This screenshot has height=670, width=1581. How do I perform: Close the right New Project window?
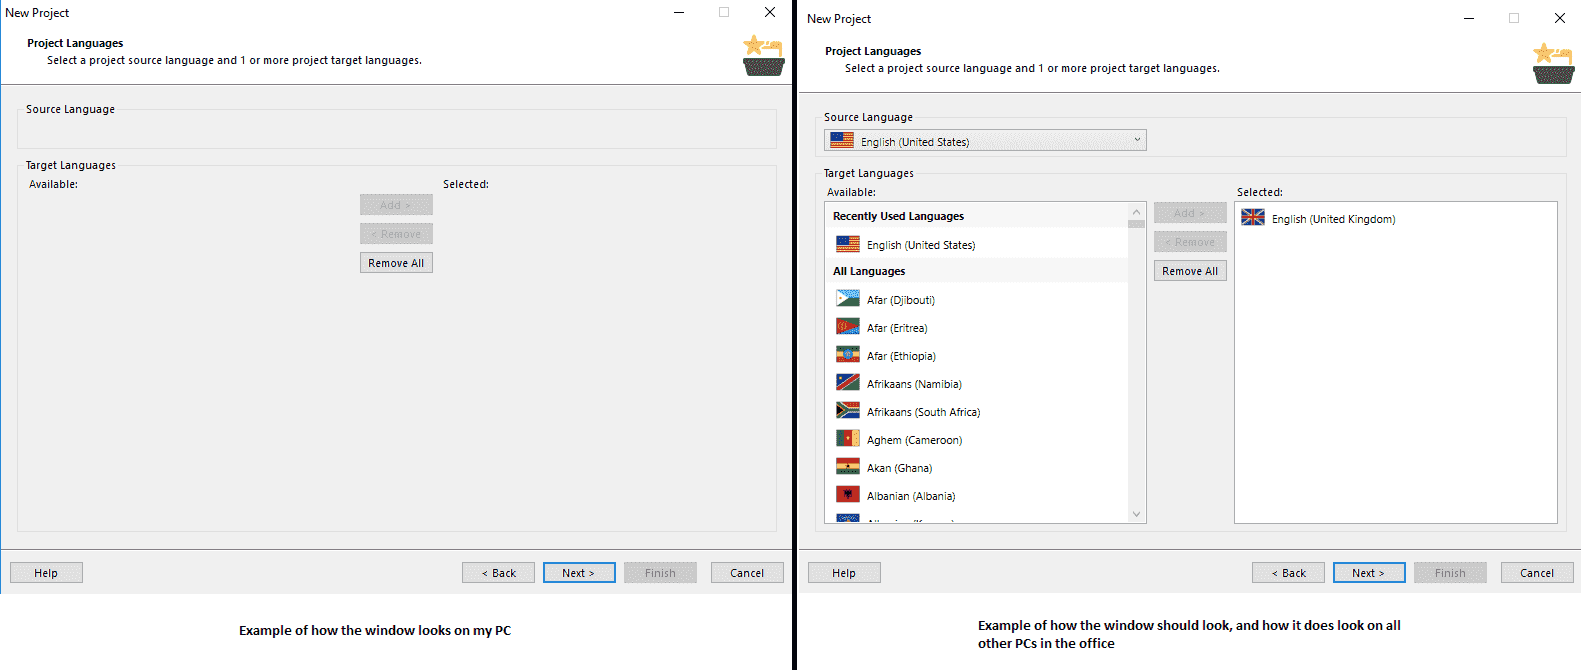[1560, 18]
